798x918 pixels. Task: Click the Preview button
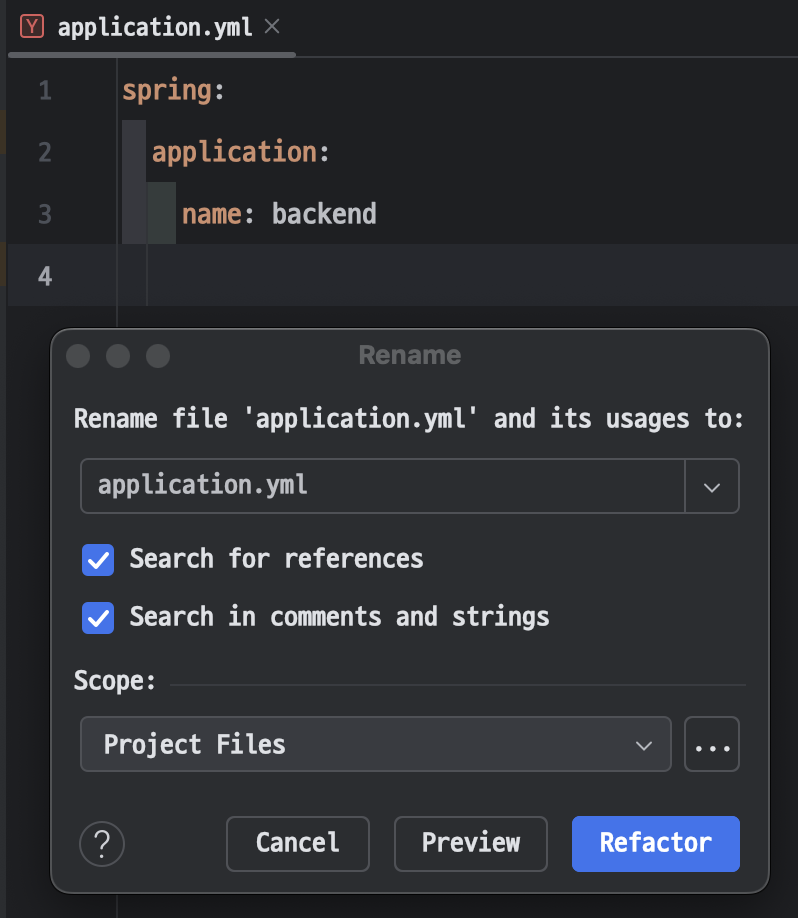(x=471, y=844)
